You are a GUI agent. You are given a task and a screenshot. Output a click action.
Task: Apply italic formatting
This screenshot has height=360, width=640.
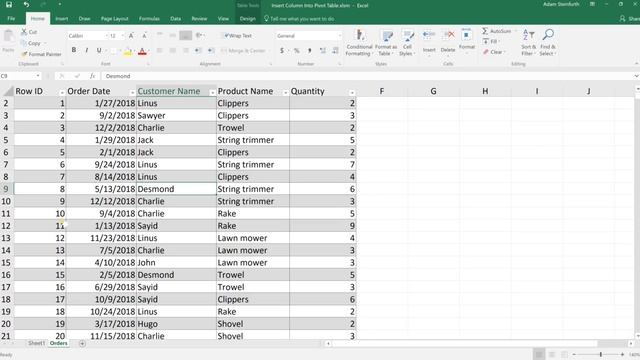pos(87,50)
